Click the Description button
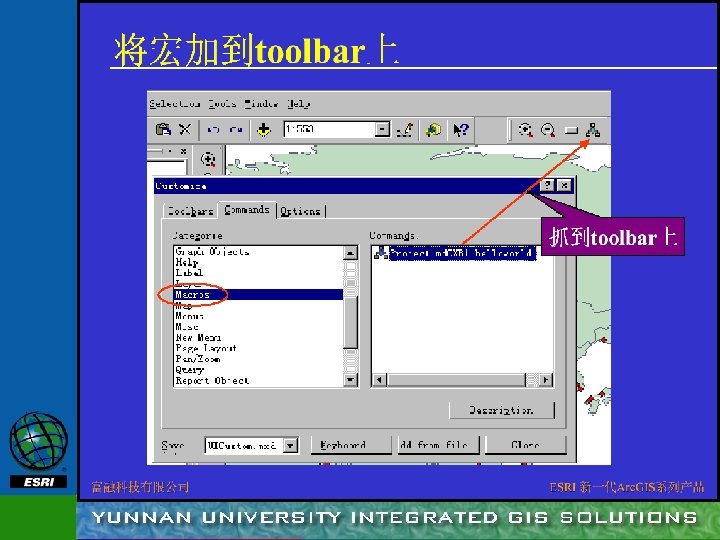 tap(501, 410)
